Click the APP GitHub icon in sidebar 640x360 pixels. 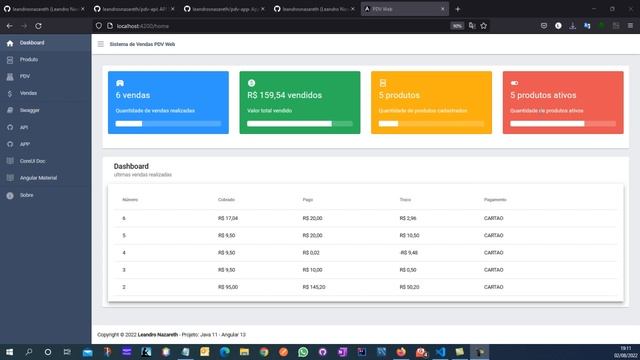[x=10, y=144]
